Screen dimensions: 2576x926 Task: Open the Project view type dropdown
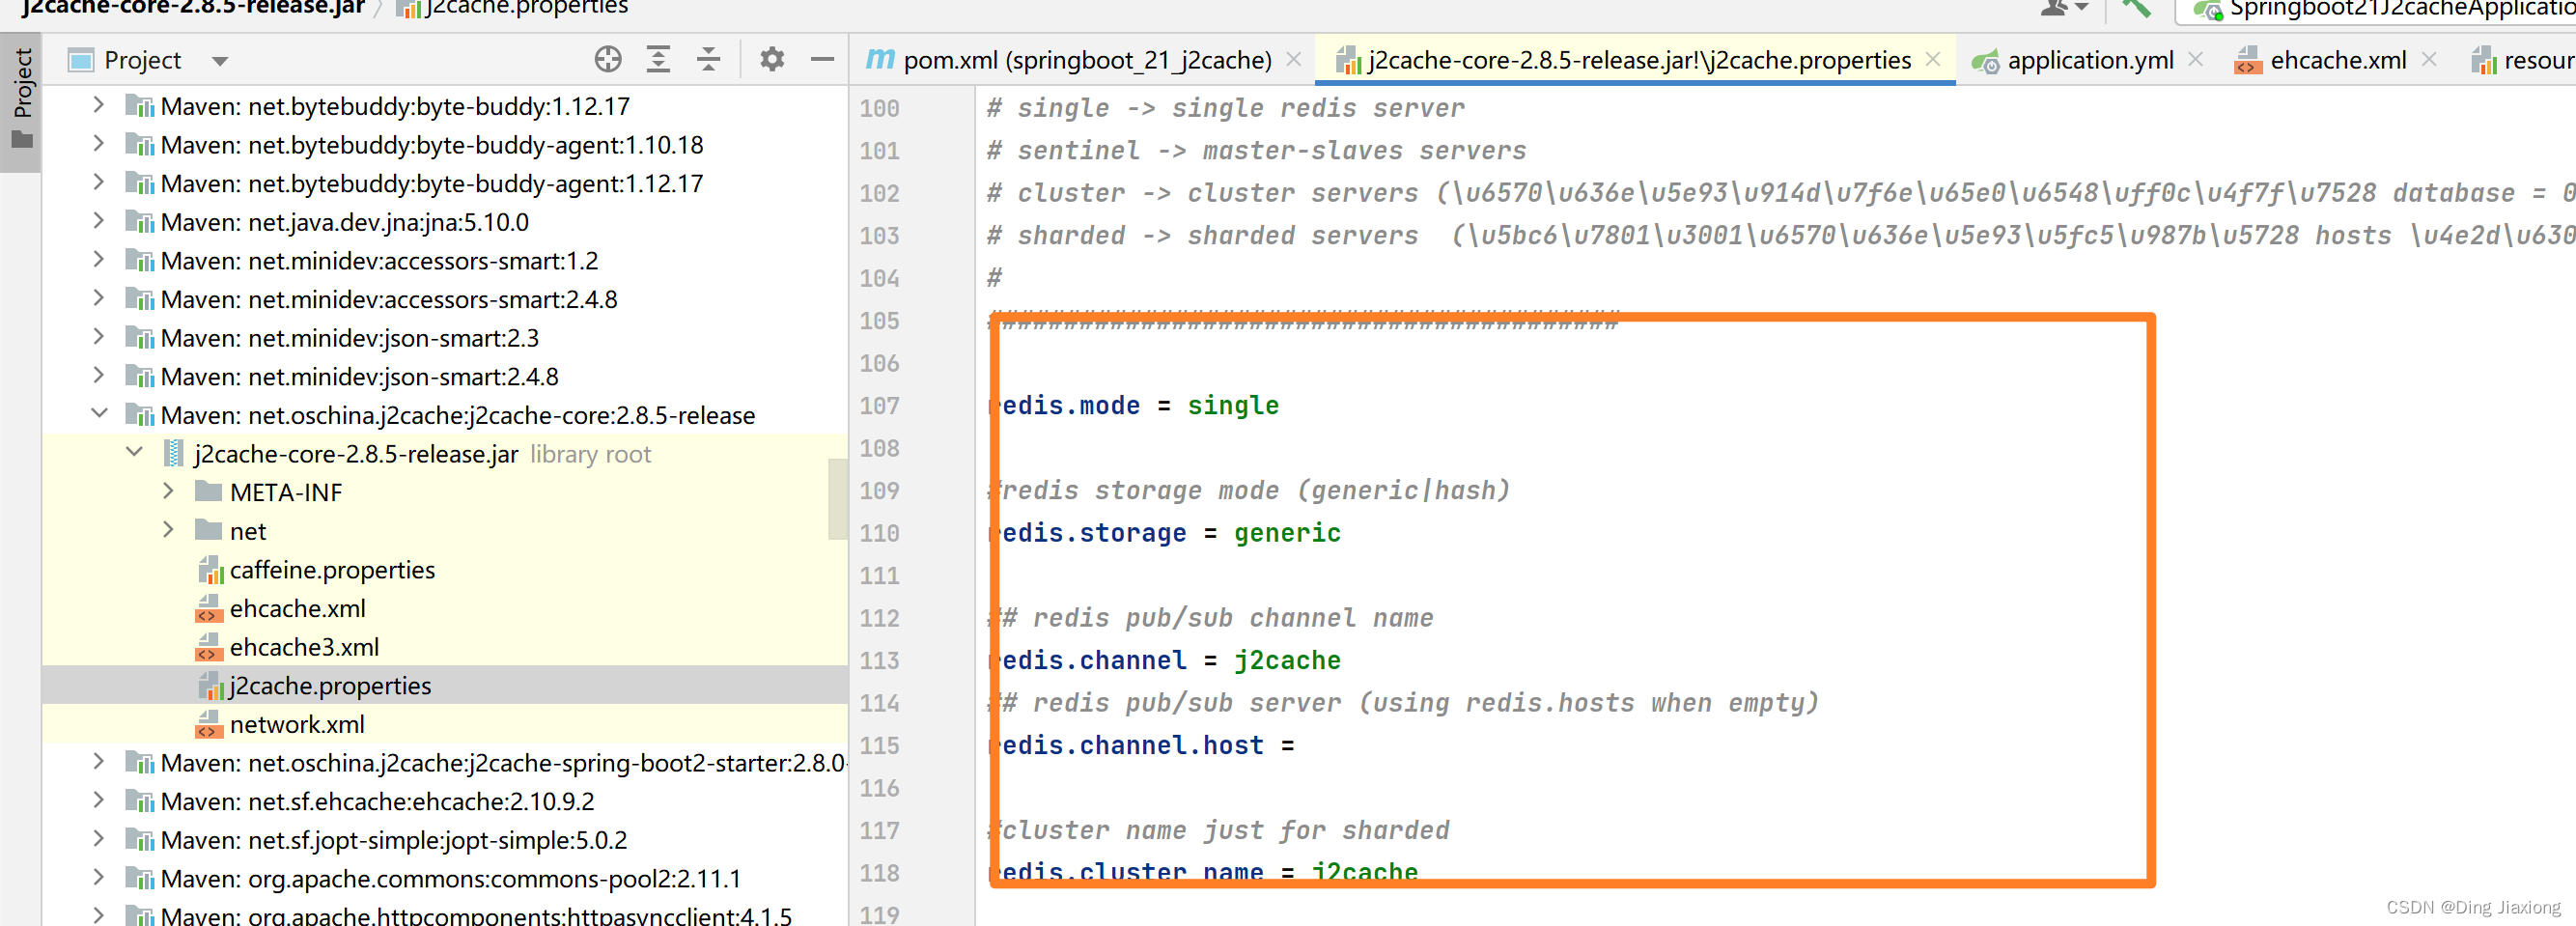point(220,61)
